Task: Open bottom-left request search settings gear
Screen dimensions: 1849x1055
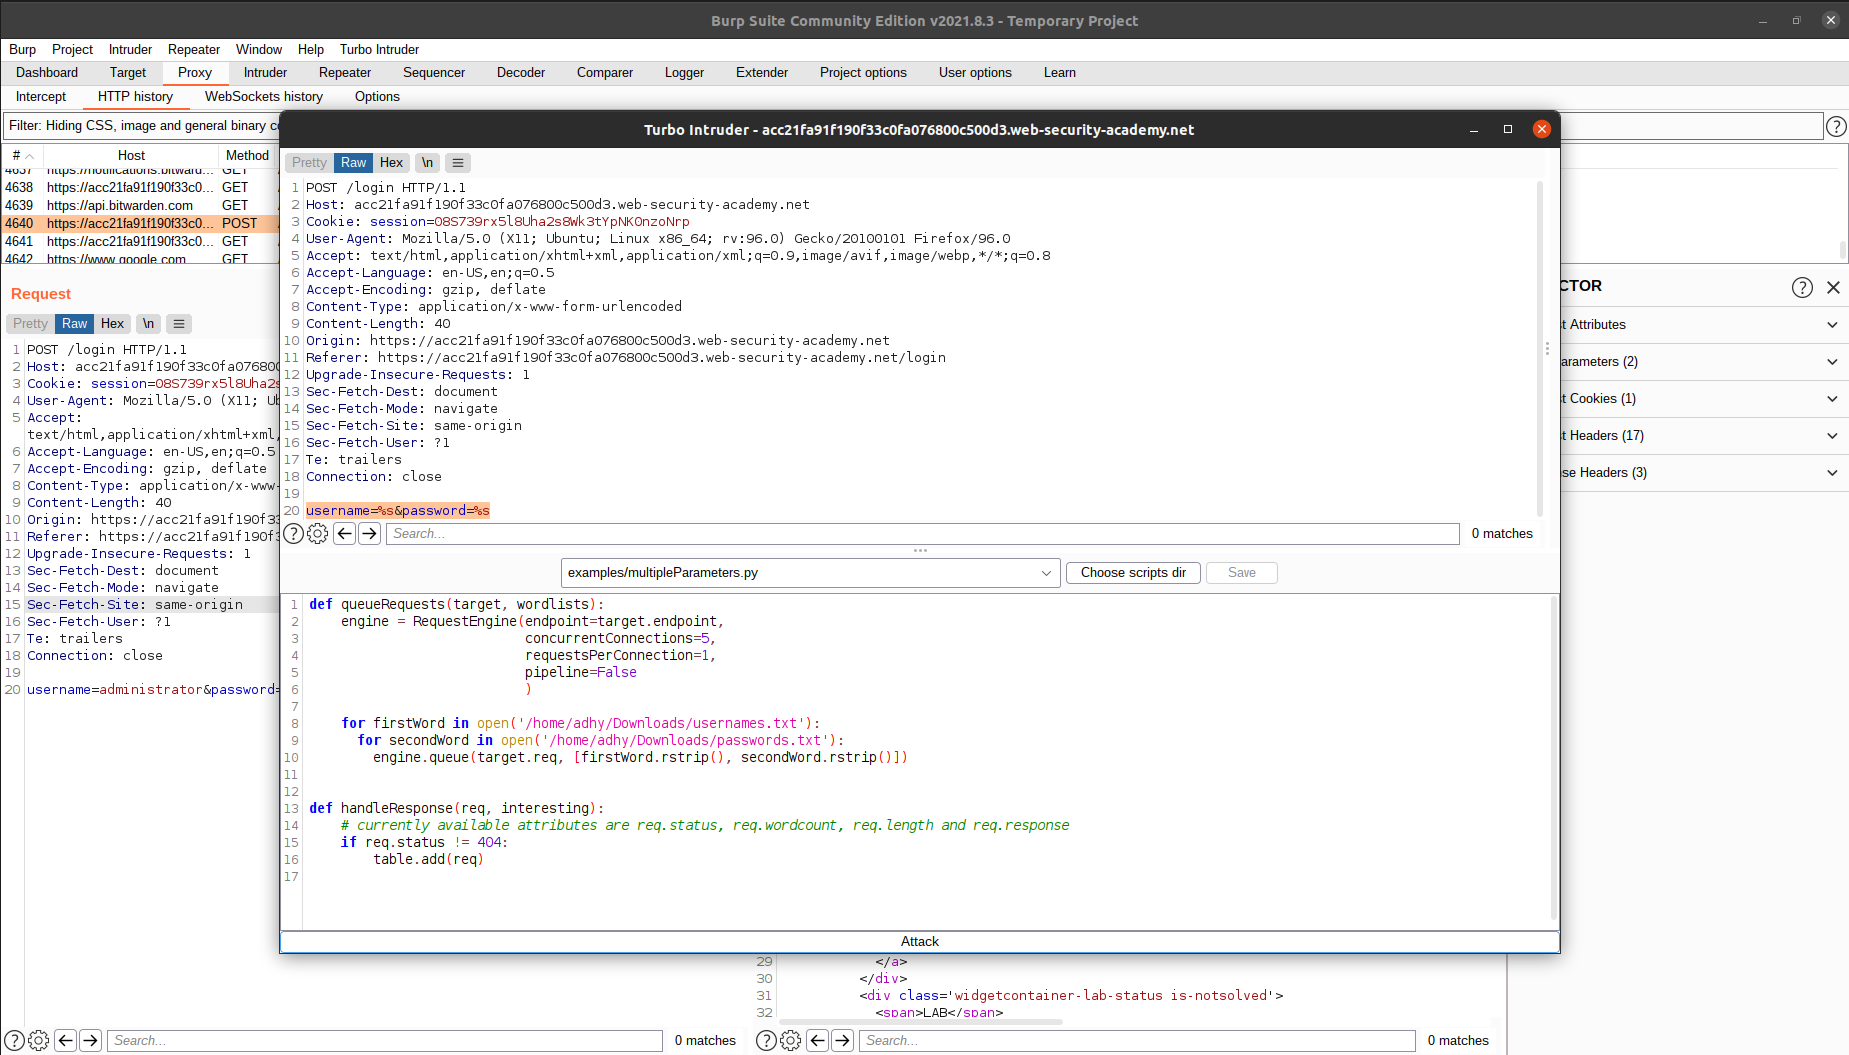Action: 39,1041
